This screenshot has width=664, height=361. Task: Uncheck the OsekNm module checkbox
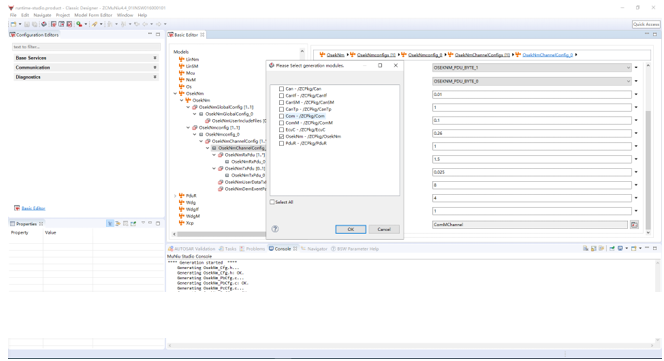pos(281,136)
